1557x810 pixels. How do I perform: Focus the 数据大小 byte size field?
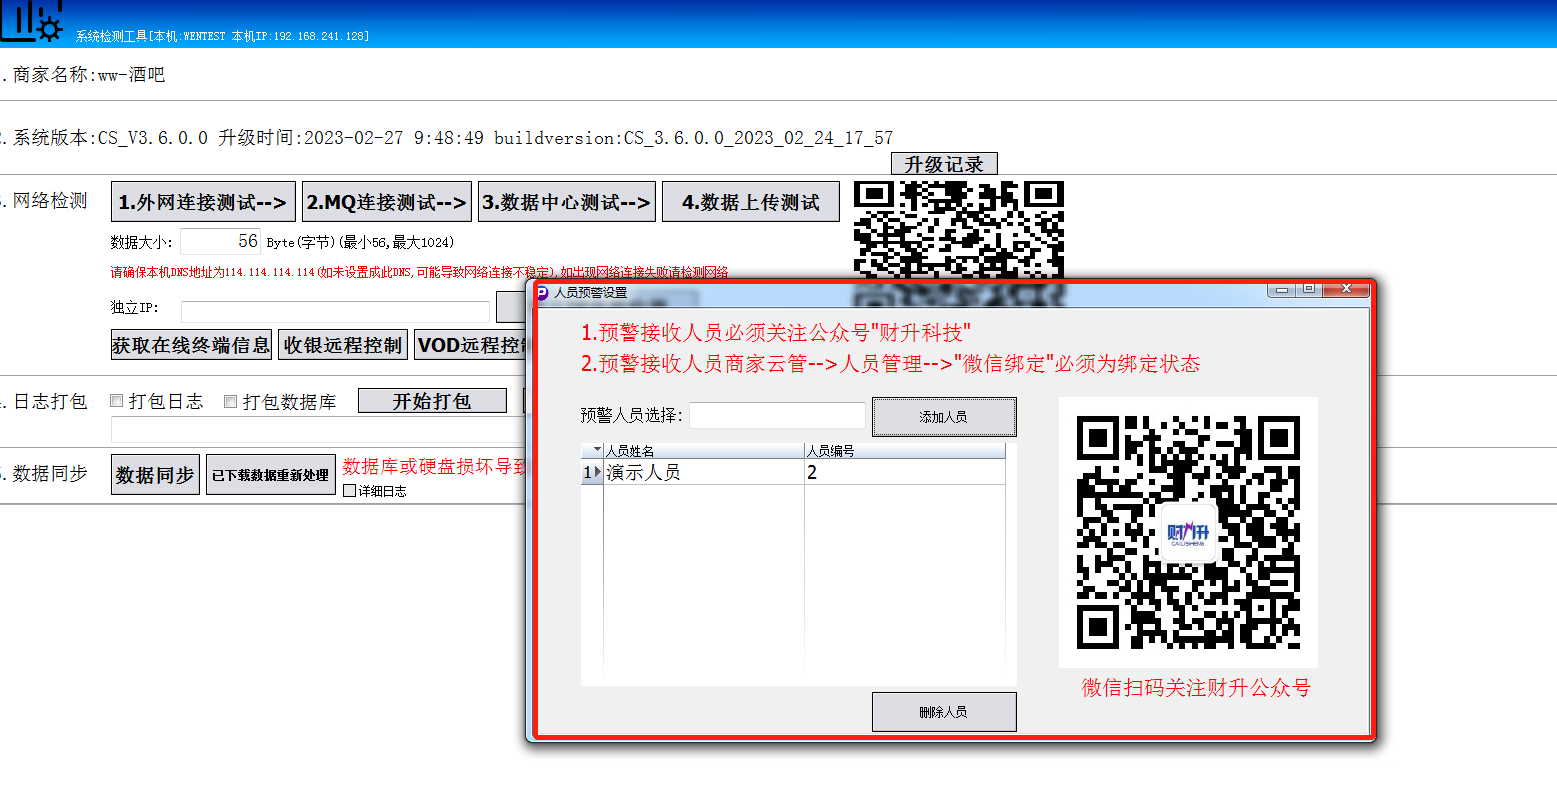tap(221, 241)
